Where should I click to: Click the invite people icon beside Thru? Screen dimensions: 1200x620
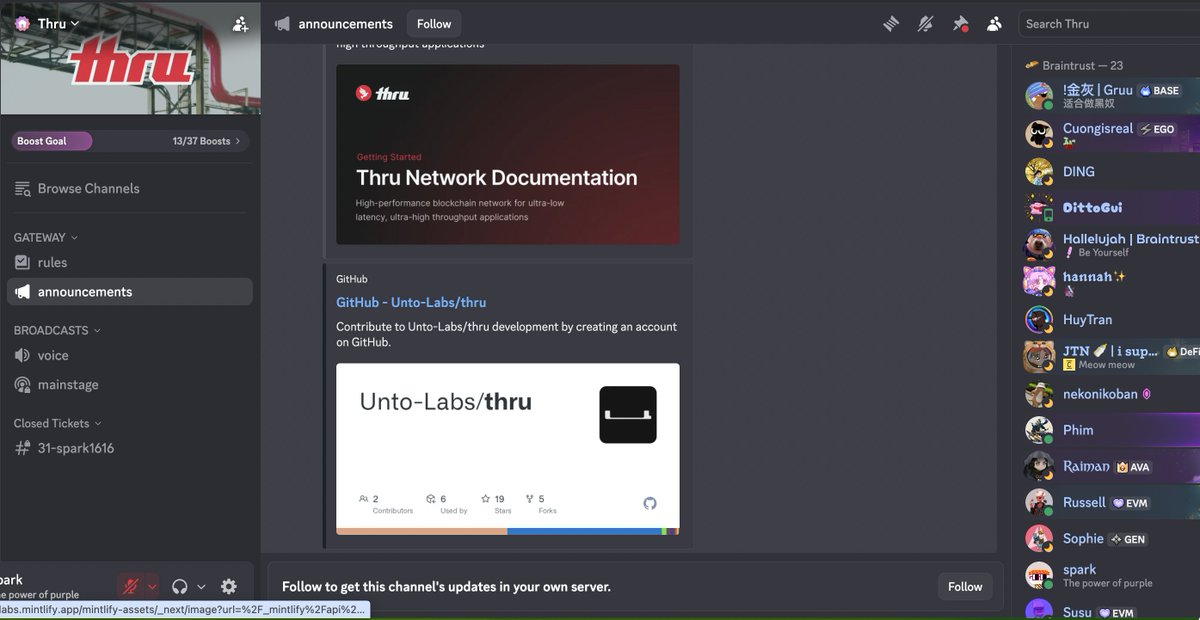pyautogui.click(x=240, y=24)
